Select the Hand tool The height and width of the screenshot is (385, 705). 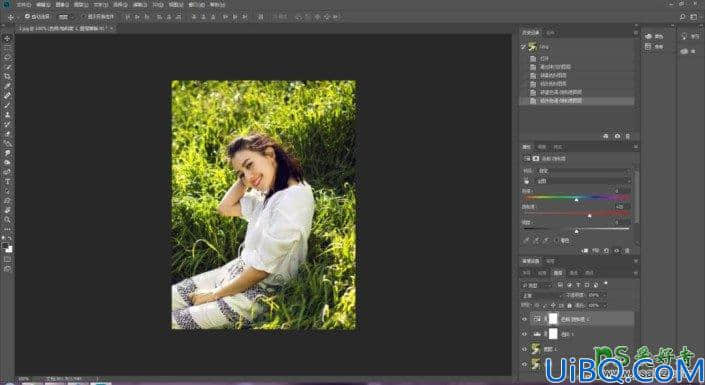pos(7,210)
